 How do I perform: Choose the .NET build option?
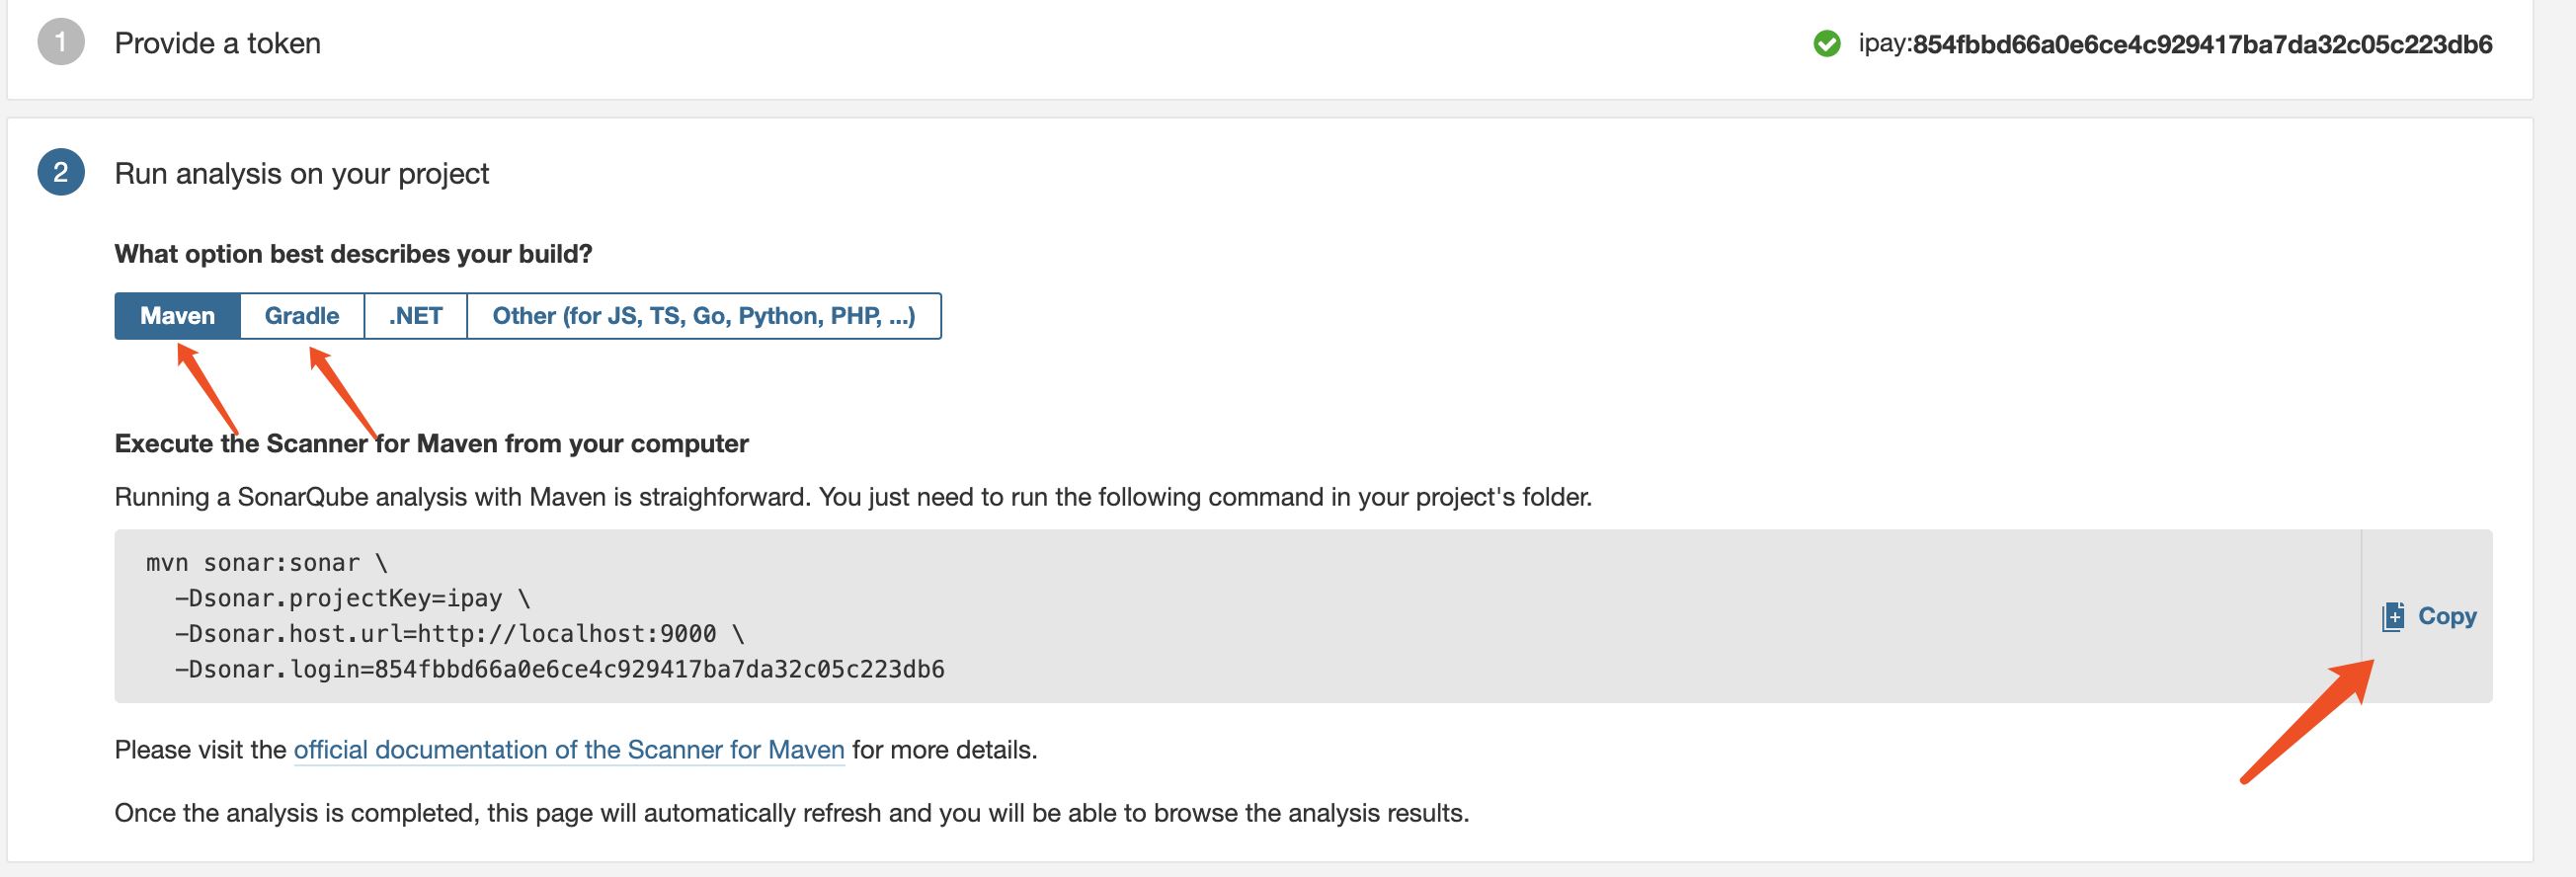pos(415,316)
